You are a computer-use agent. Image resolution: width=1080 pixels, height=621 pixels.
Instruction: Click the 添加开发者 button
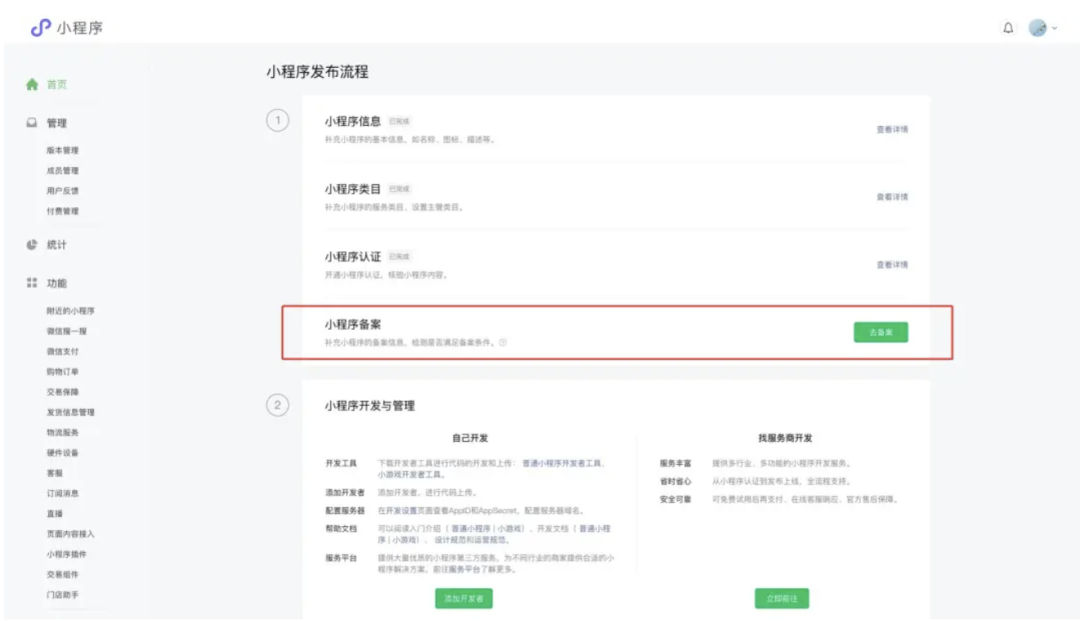[462, 598]
